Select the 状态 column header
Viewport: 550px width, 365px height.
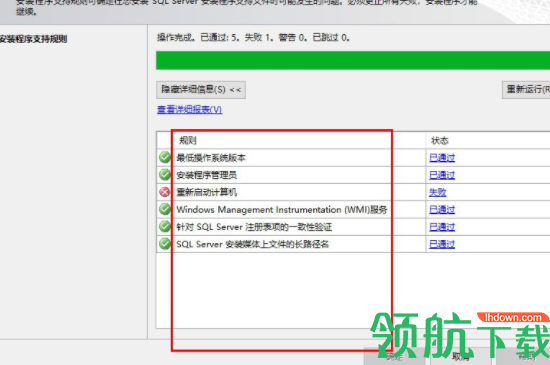[x=440, y=141]
